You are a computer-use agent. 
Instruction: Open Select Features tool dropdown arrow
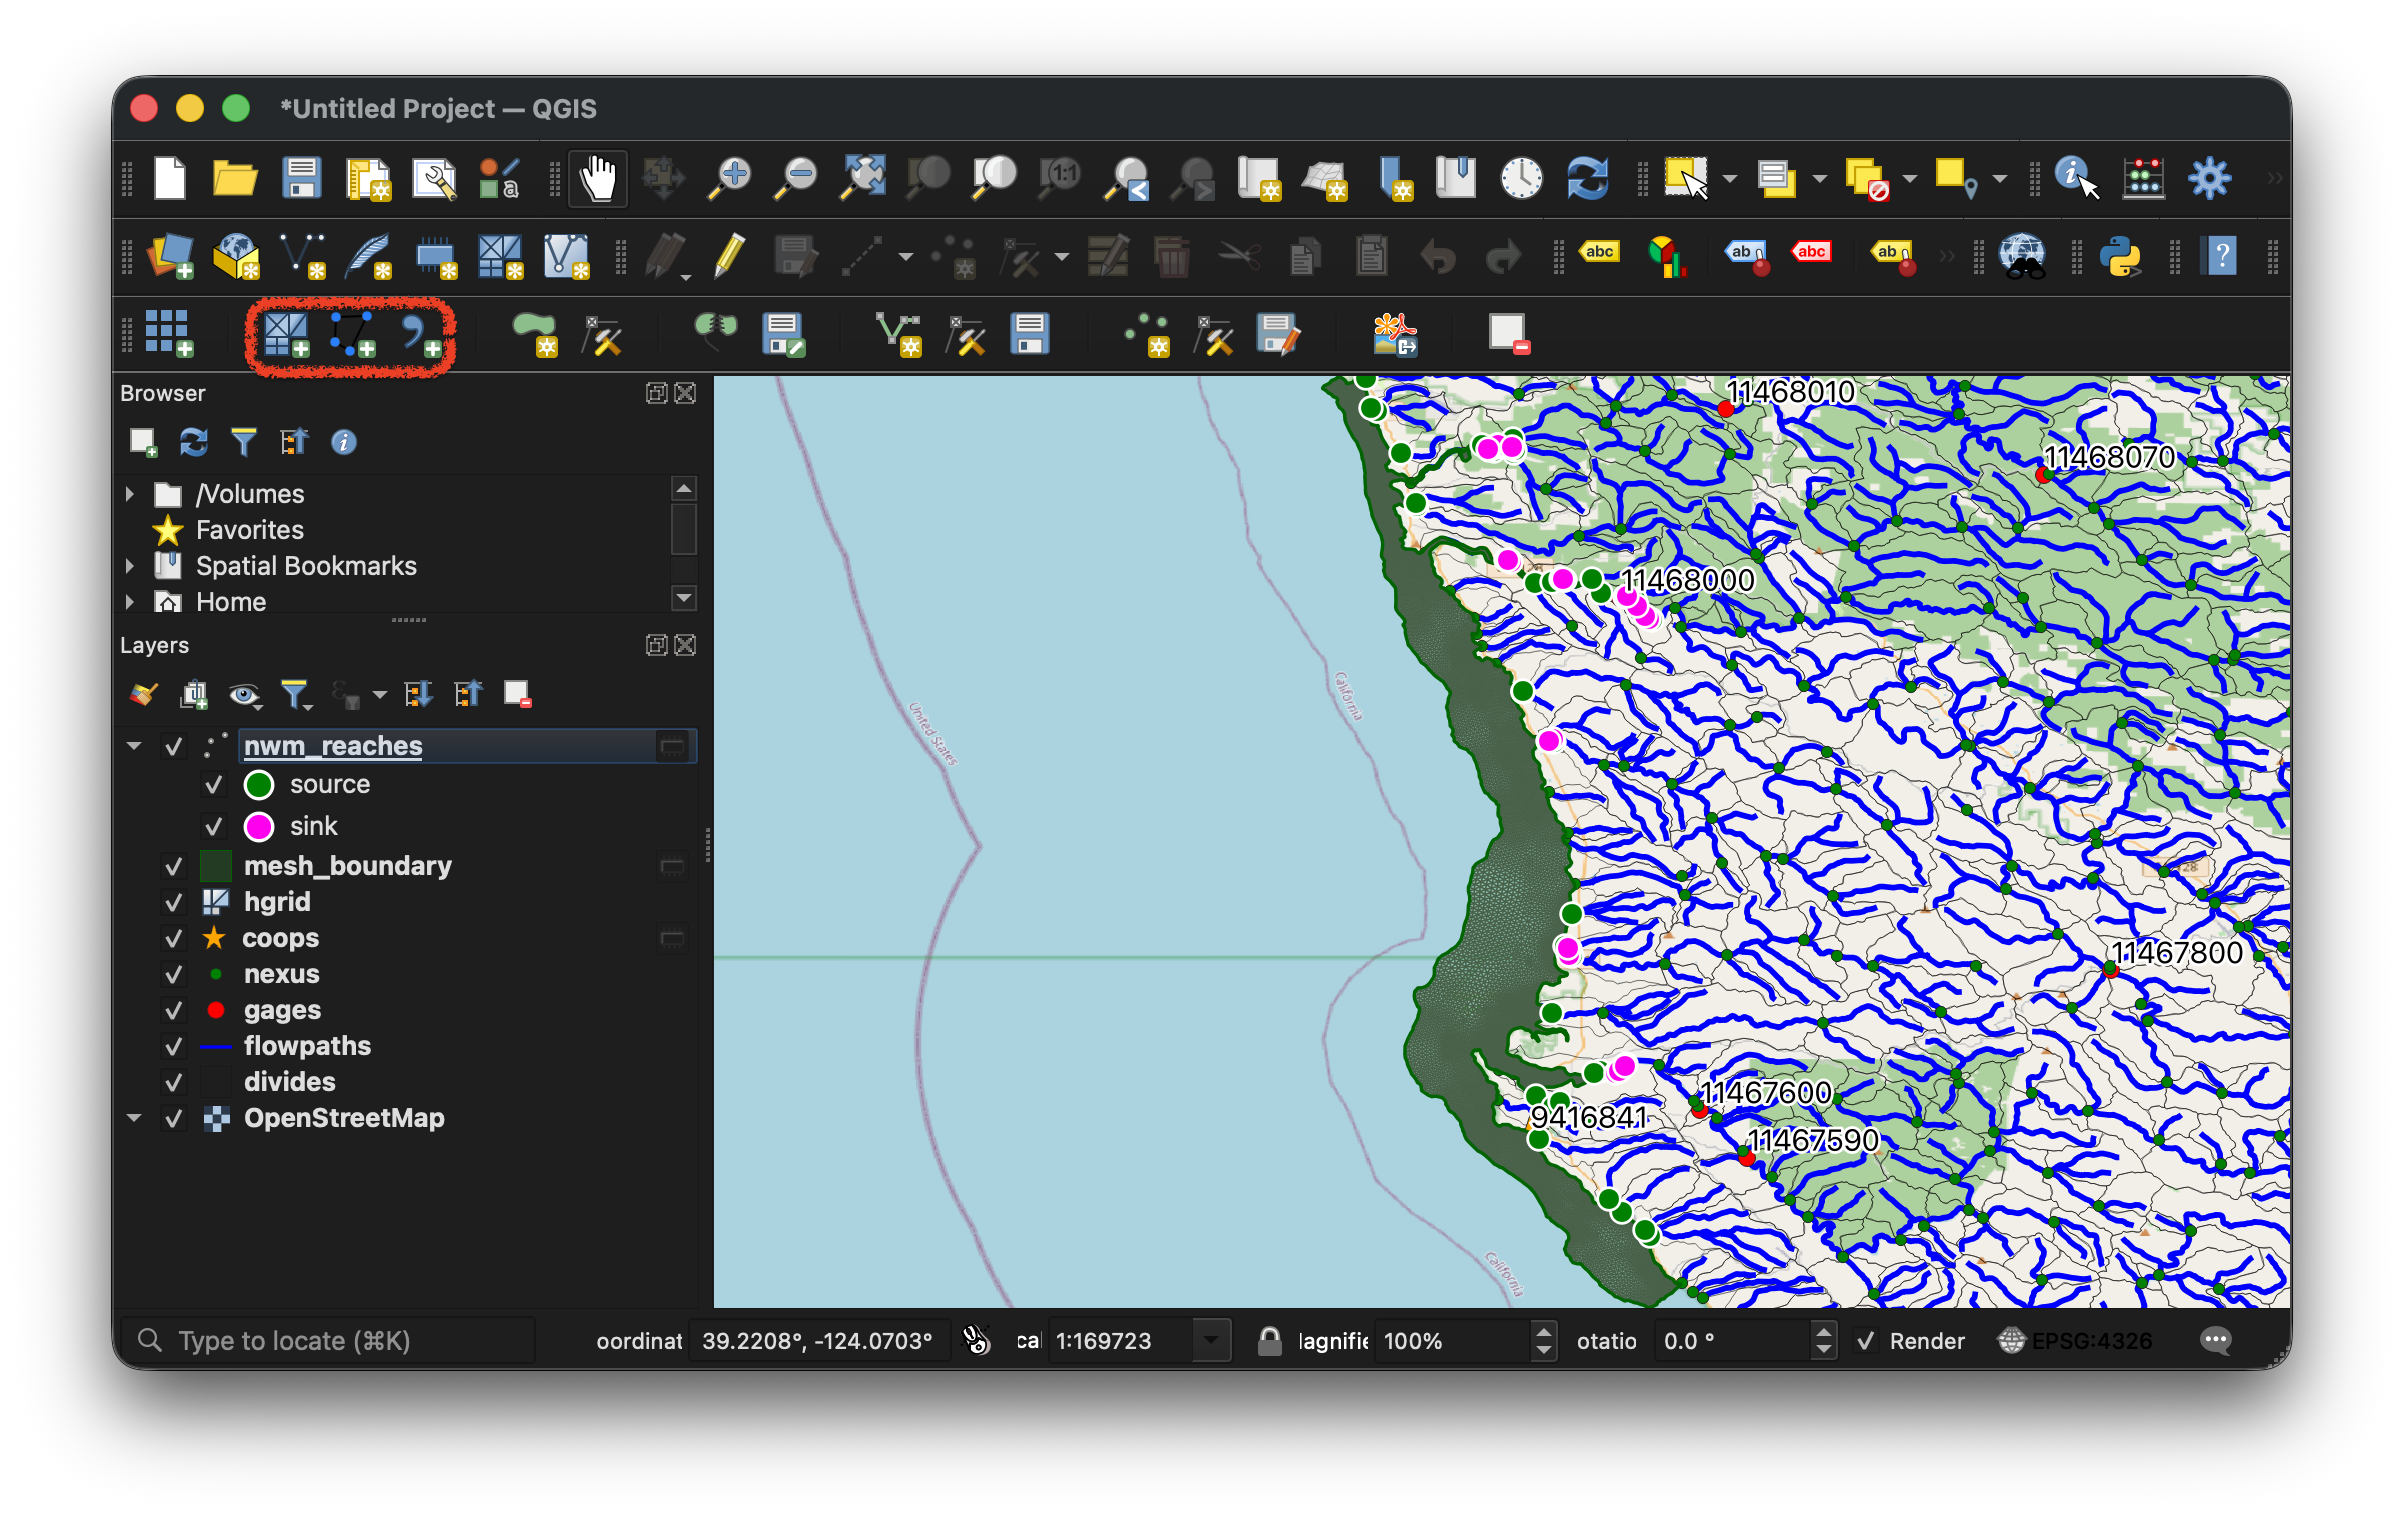1730,179
